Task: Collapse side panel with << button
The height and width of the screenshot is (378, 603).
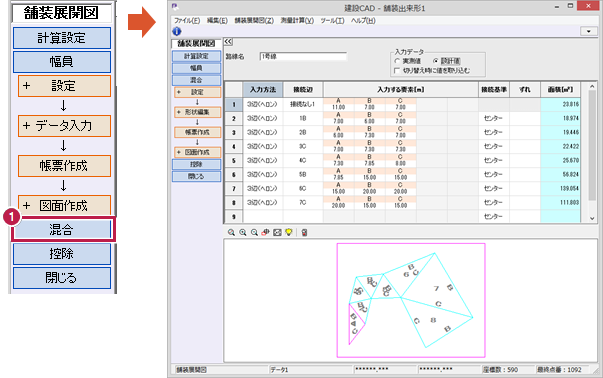Action: coord(228,42)
